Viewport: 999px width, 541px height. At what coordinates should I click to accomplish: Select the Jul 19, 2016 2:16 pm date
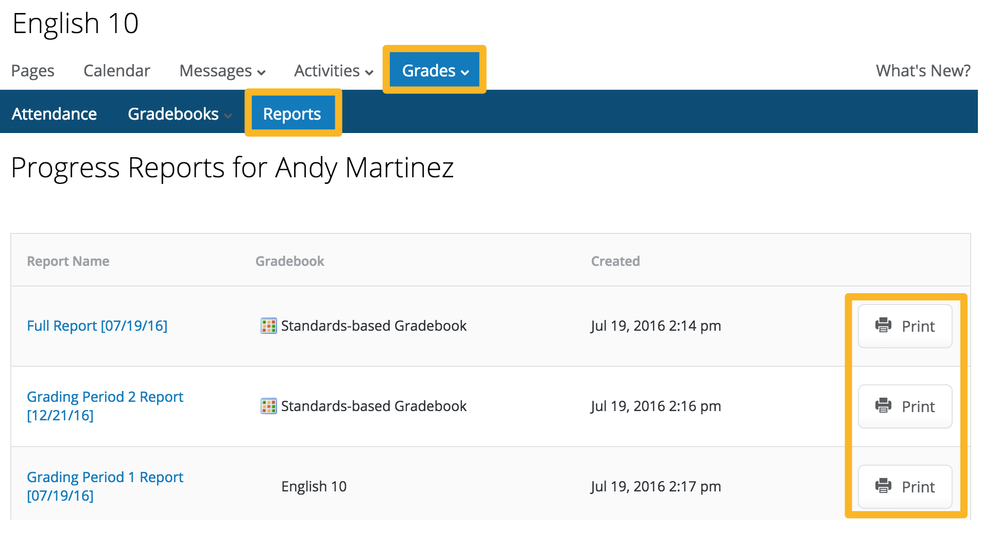656,406
